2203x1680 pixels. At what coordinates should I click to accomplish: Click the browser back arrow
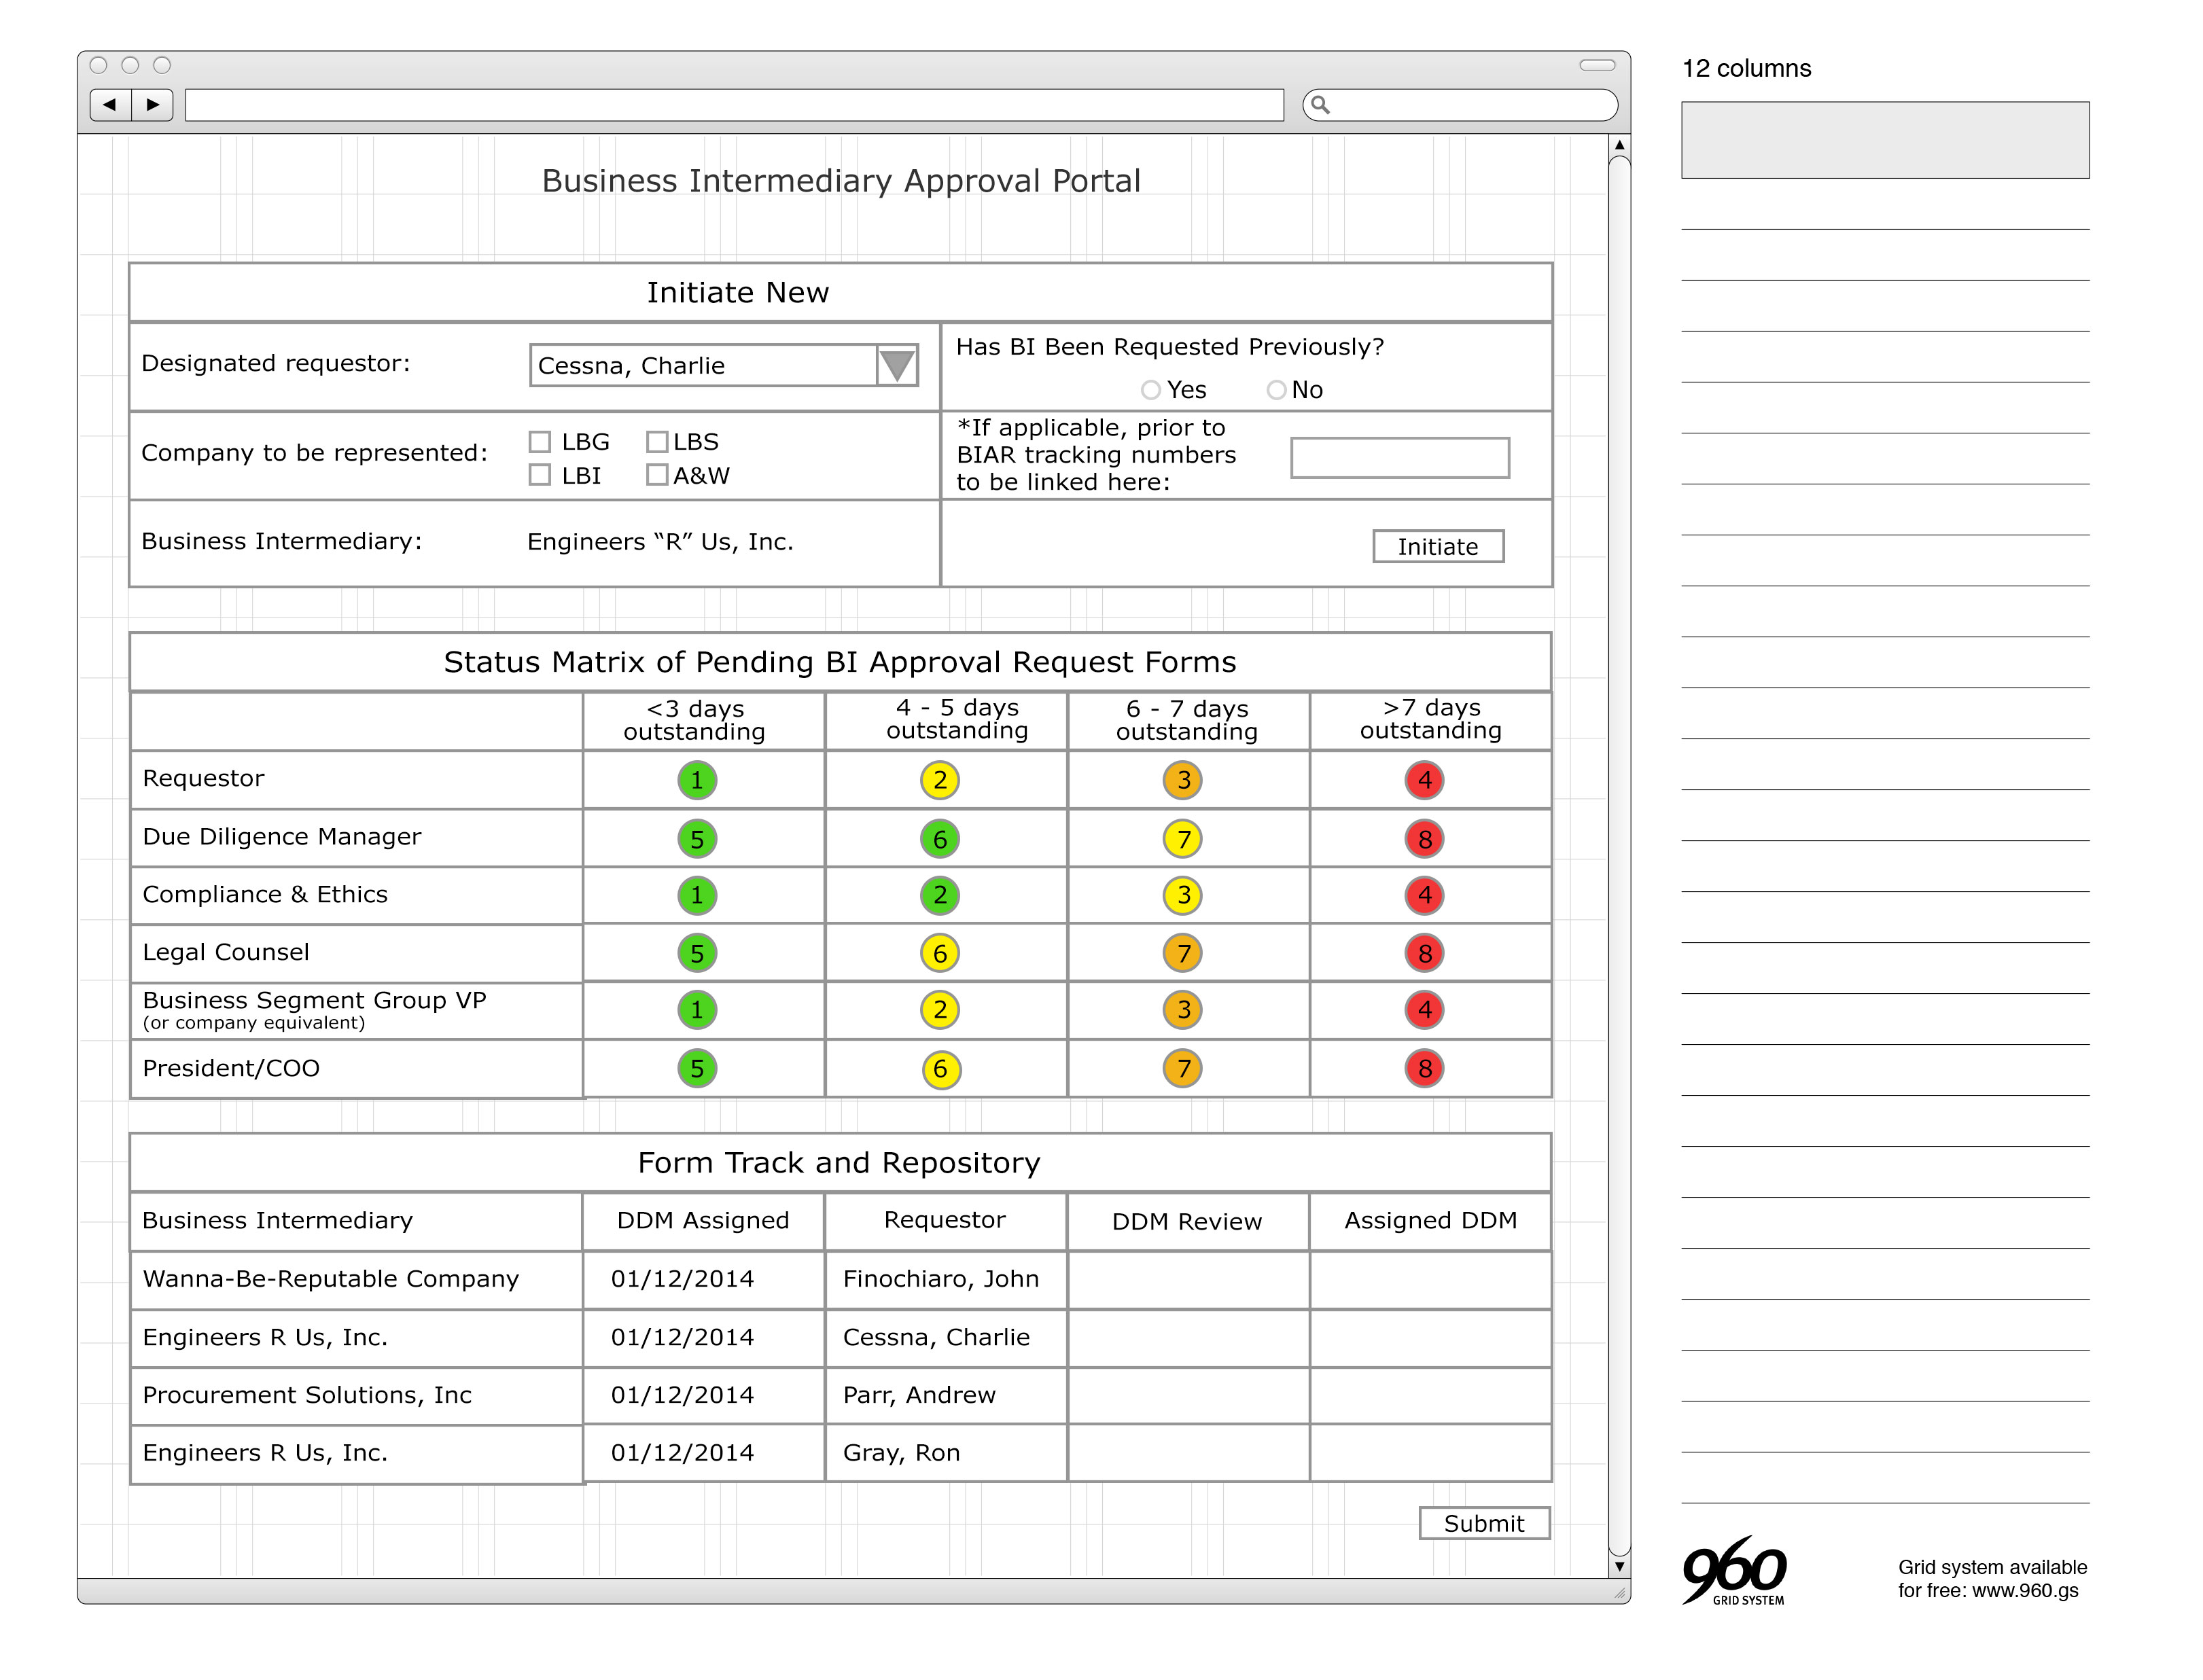[110, 105]
